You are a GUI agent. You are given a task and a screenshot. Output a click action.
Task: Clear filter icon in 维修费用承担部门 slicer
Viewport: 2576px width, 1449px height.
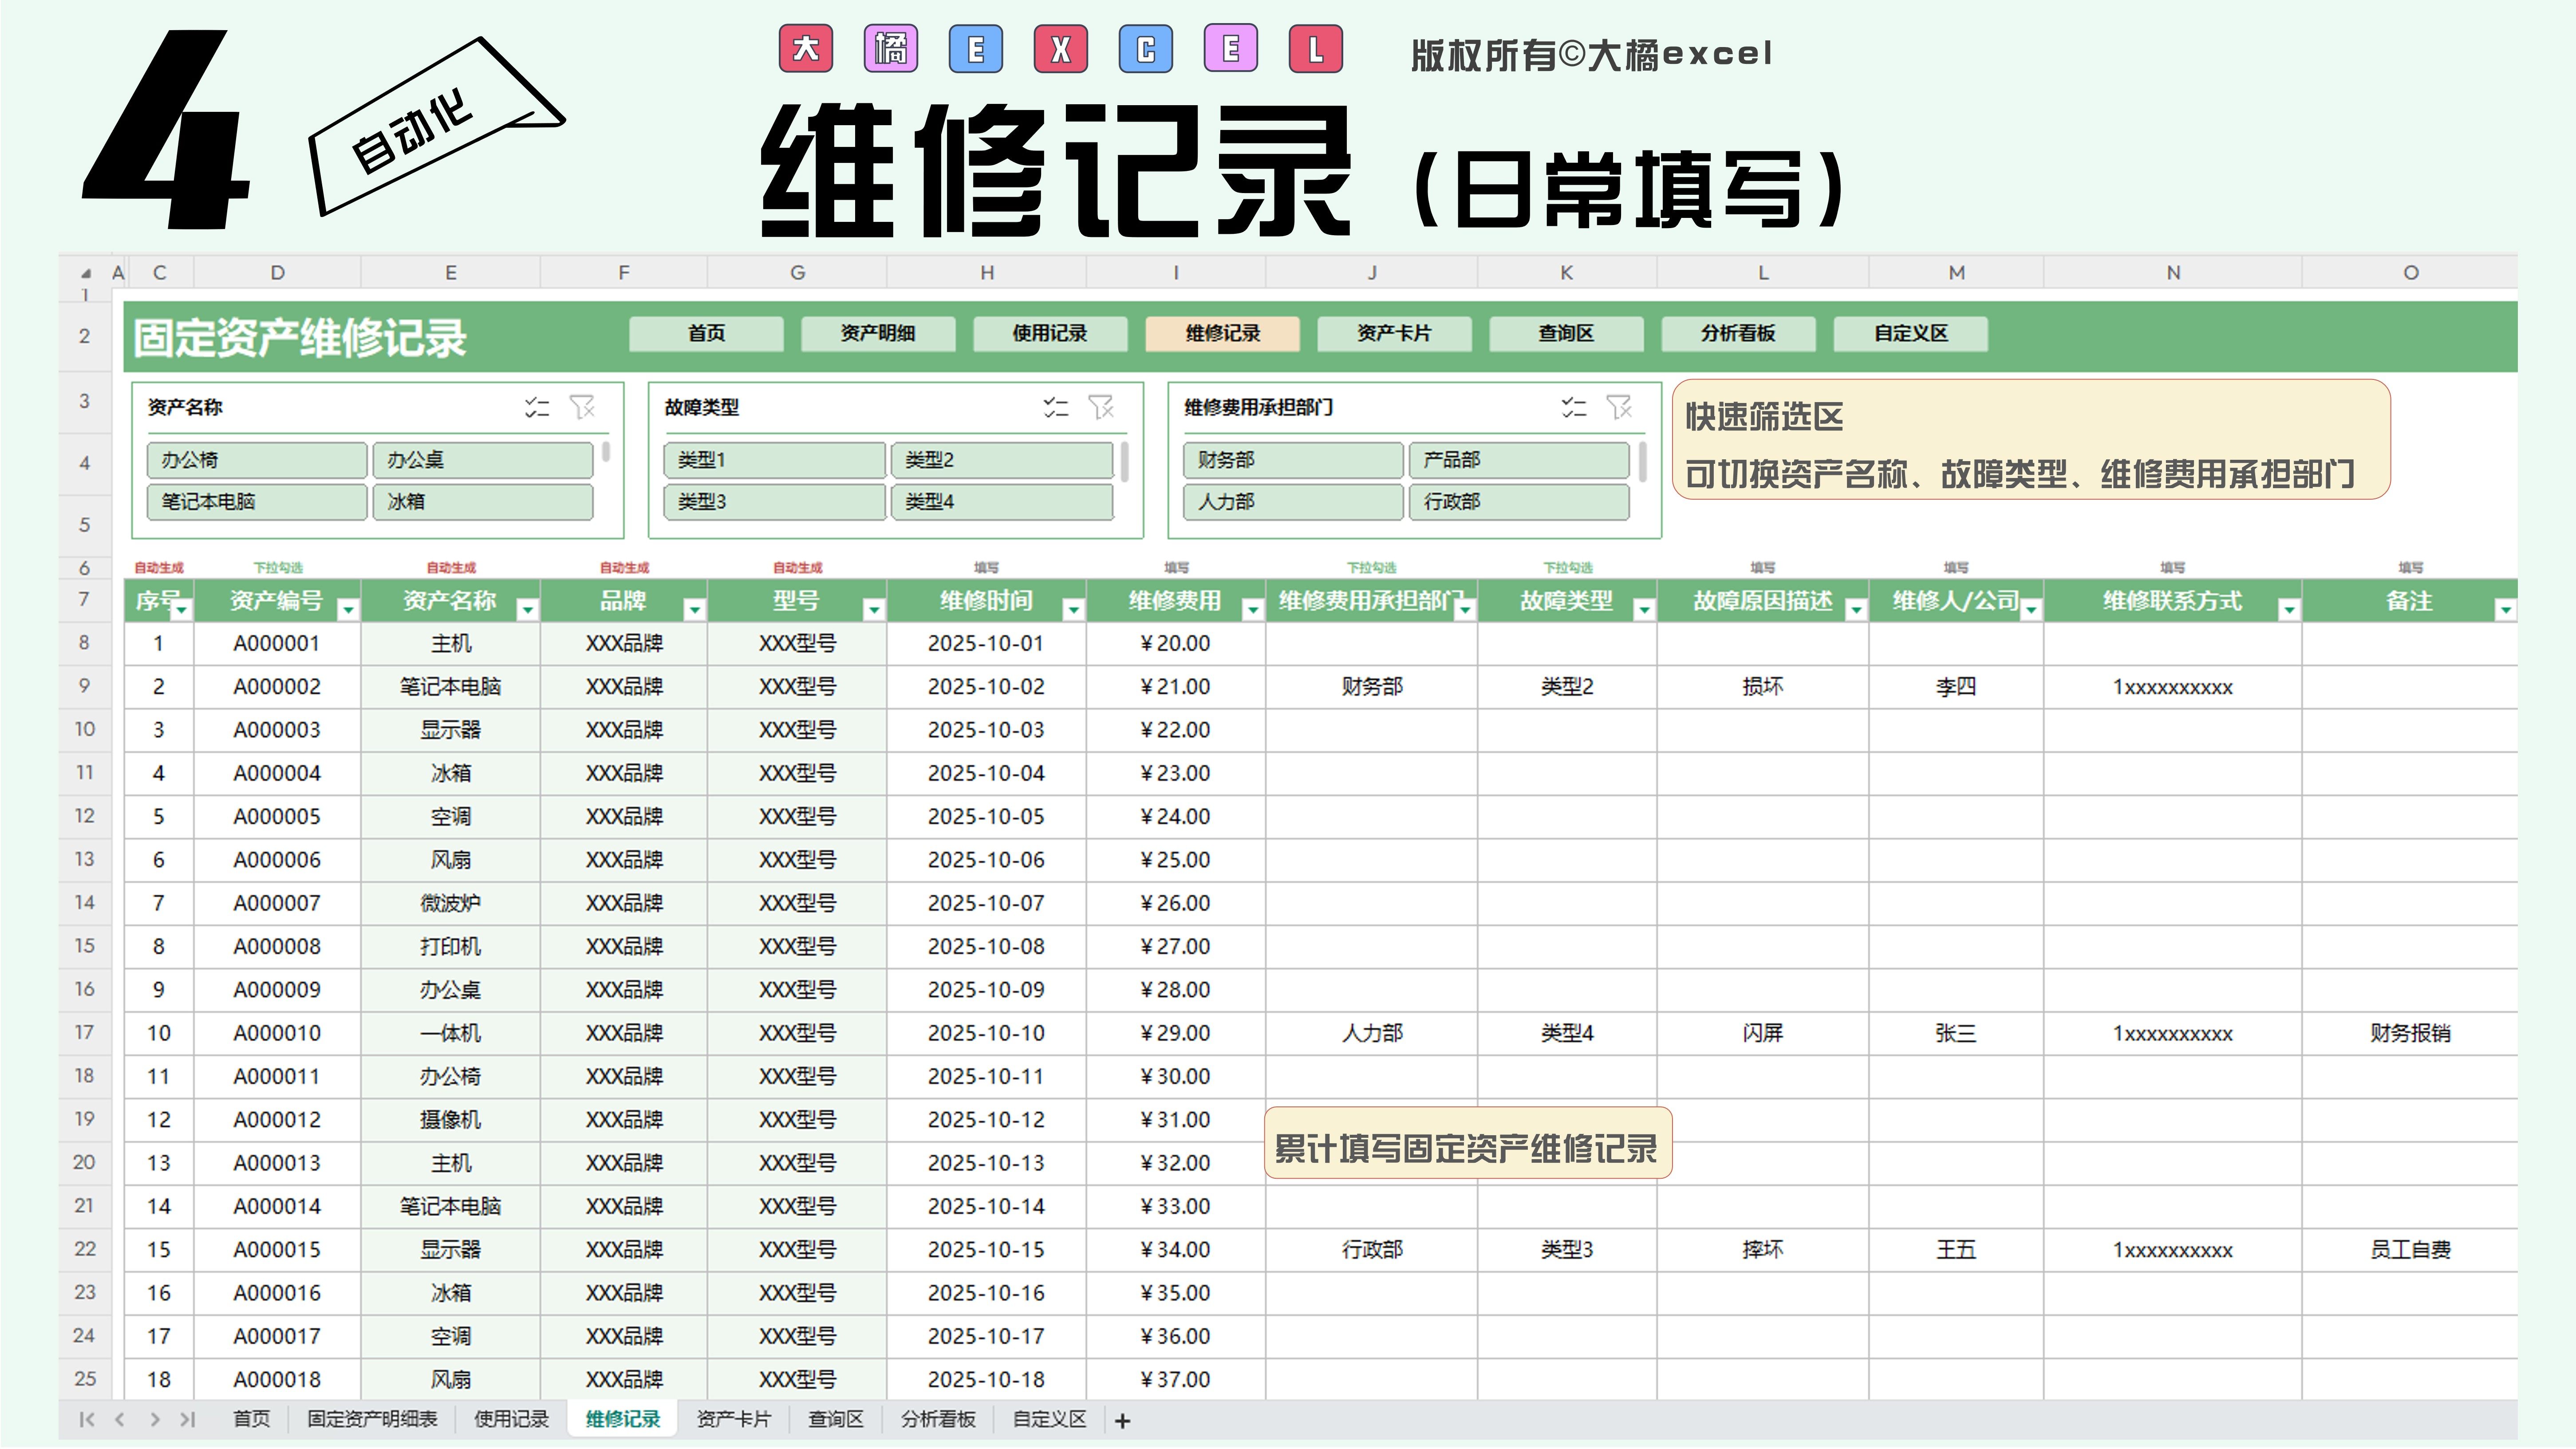point(1619,407)
